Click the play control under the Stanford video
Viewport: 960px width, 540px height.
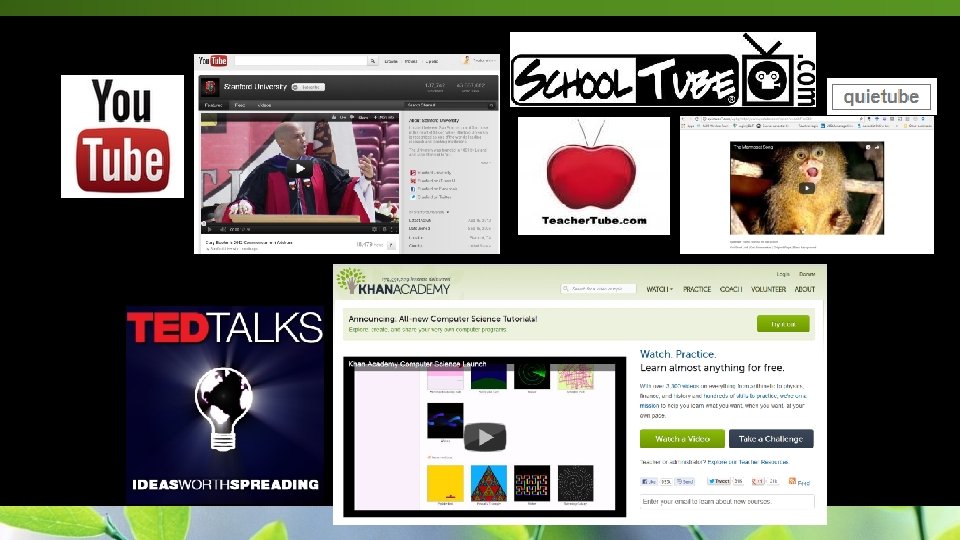pyautogui.click(x=209, y=230)
